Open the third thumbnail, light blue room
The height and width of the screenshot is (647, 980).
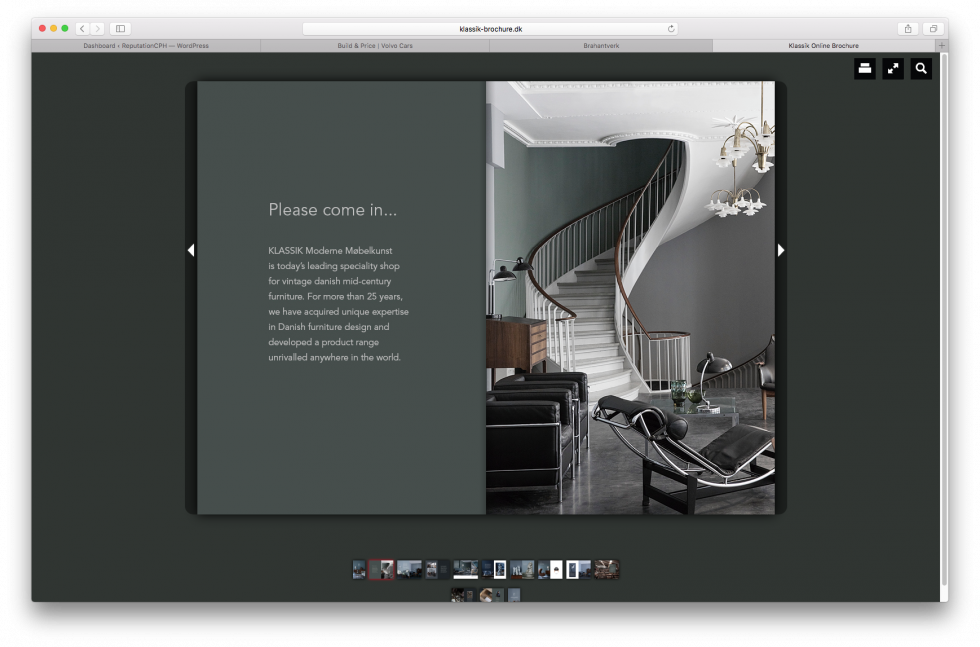pos(409,569)
